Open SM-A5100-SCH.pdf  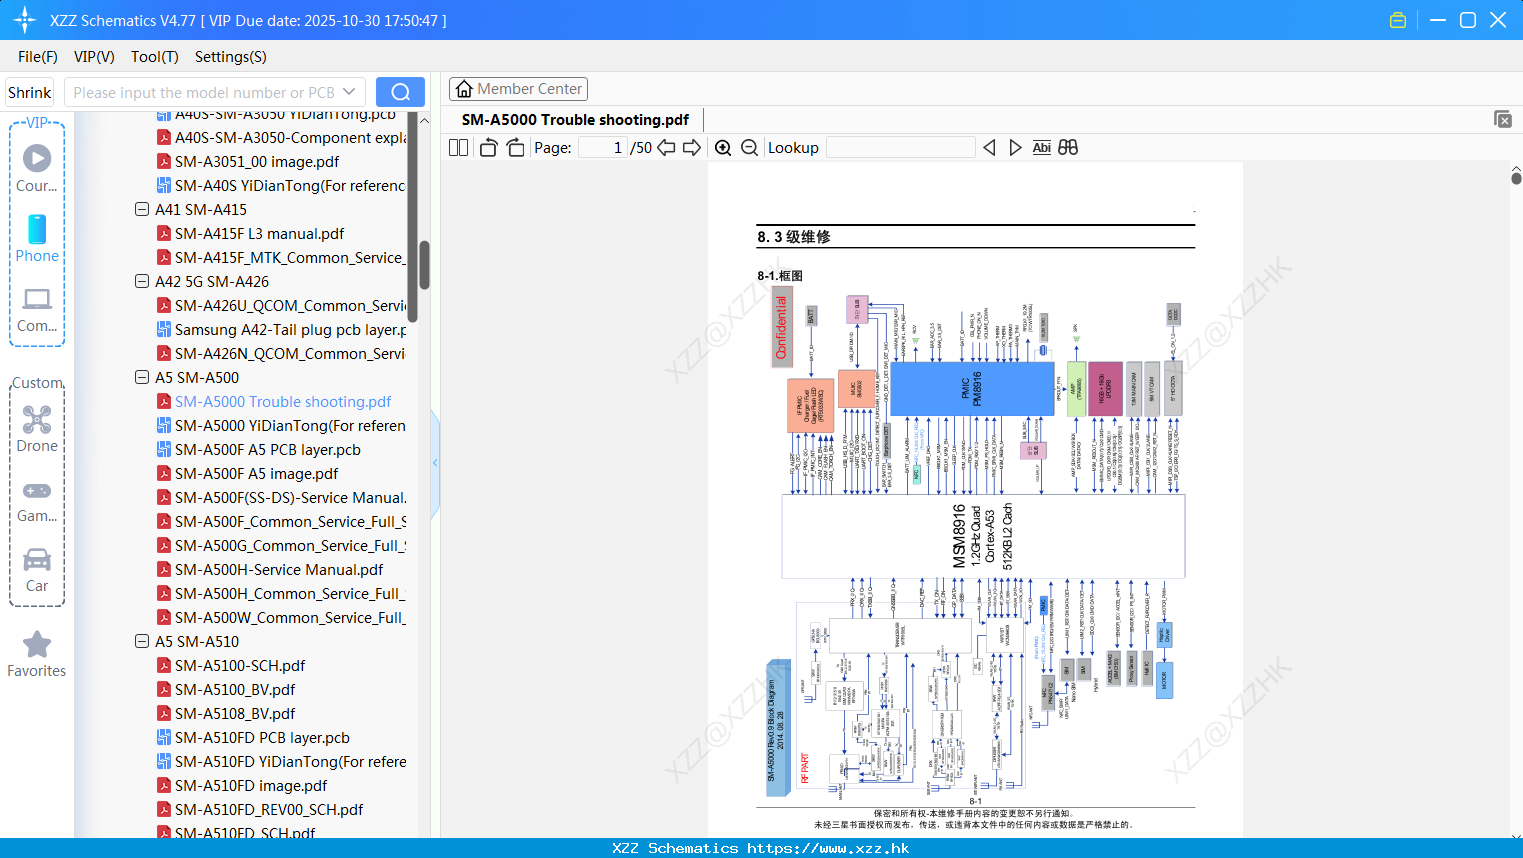click(231, 666)
